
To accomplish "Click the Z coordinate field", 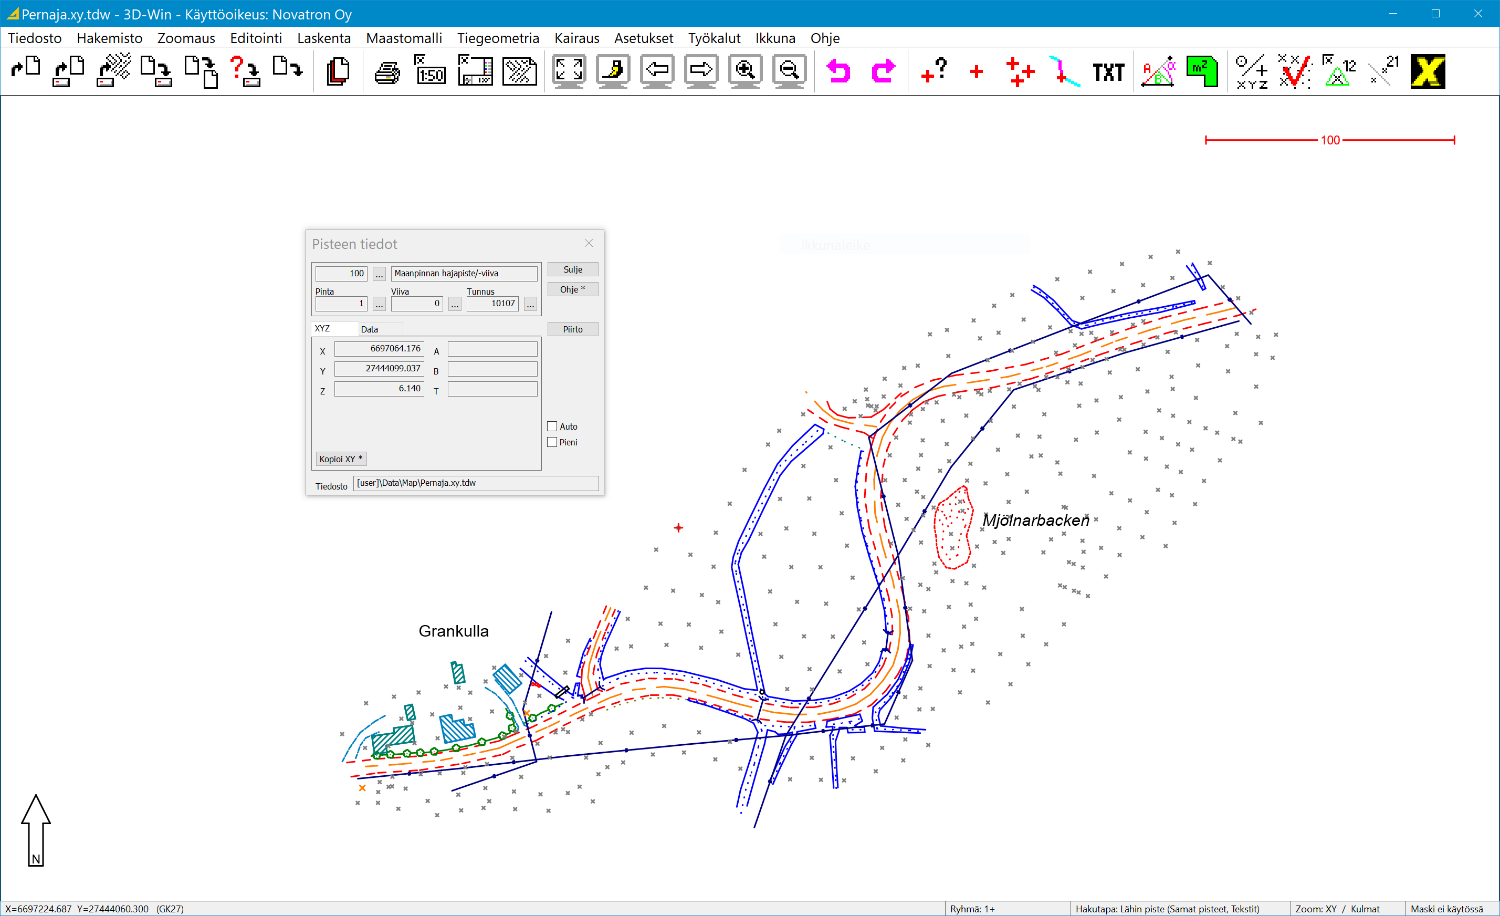I will tap(379, 389).
